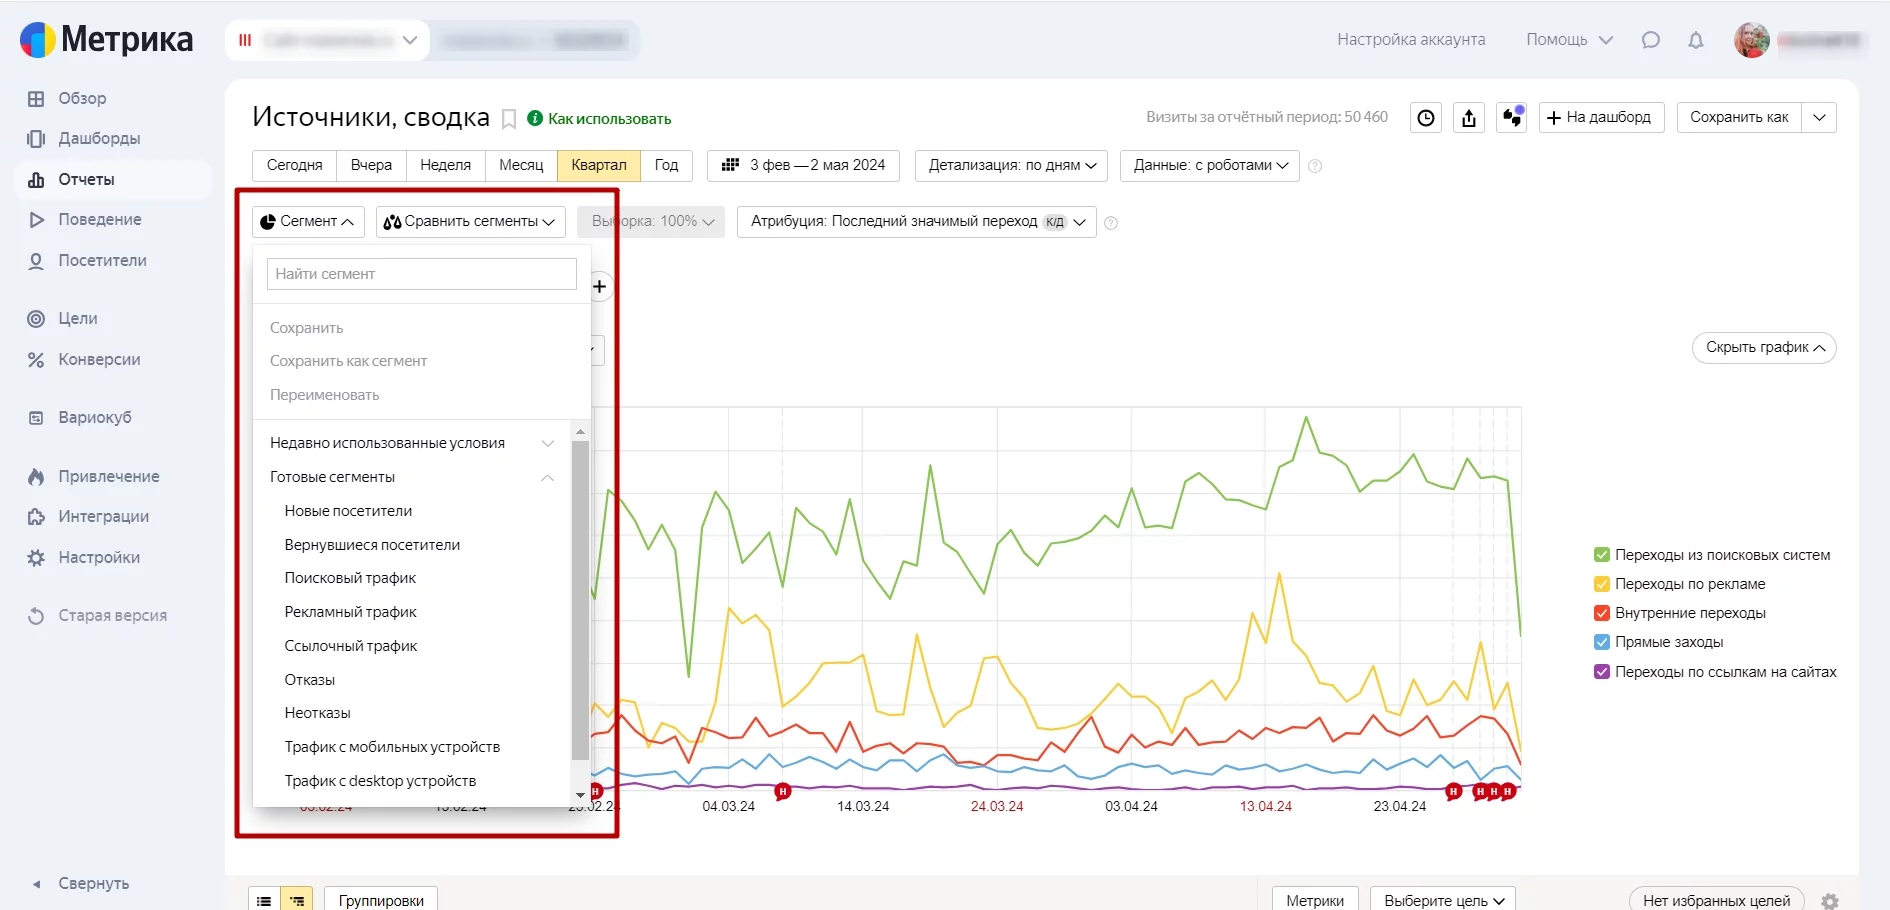Screen dimensions: 1890x910
Task: Collapse the sidebar with Свернуть
Action: point(93,883)
